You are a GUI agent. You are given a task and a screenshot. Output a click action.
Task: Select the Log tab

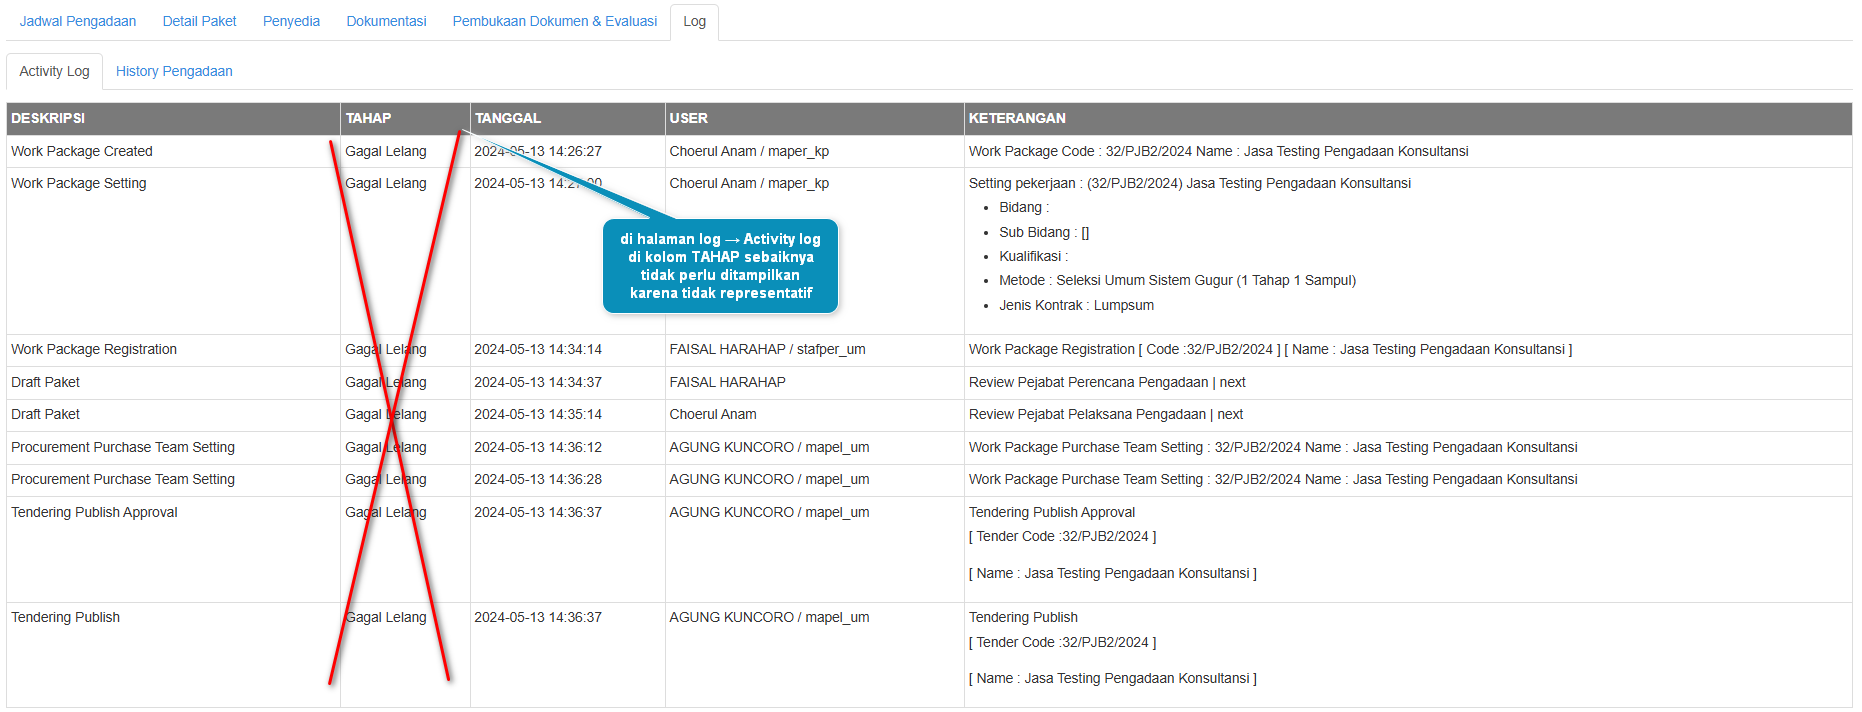[694, 21]
